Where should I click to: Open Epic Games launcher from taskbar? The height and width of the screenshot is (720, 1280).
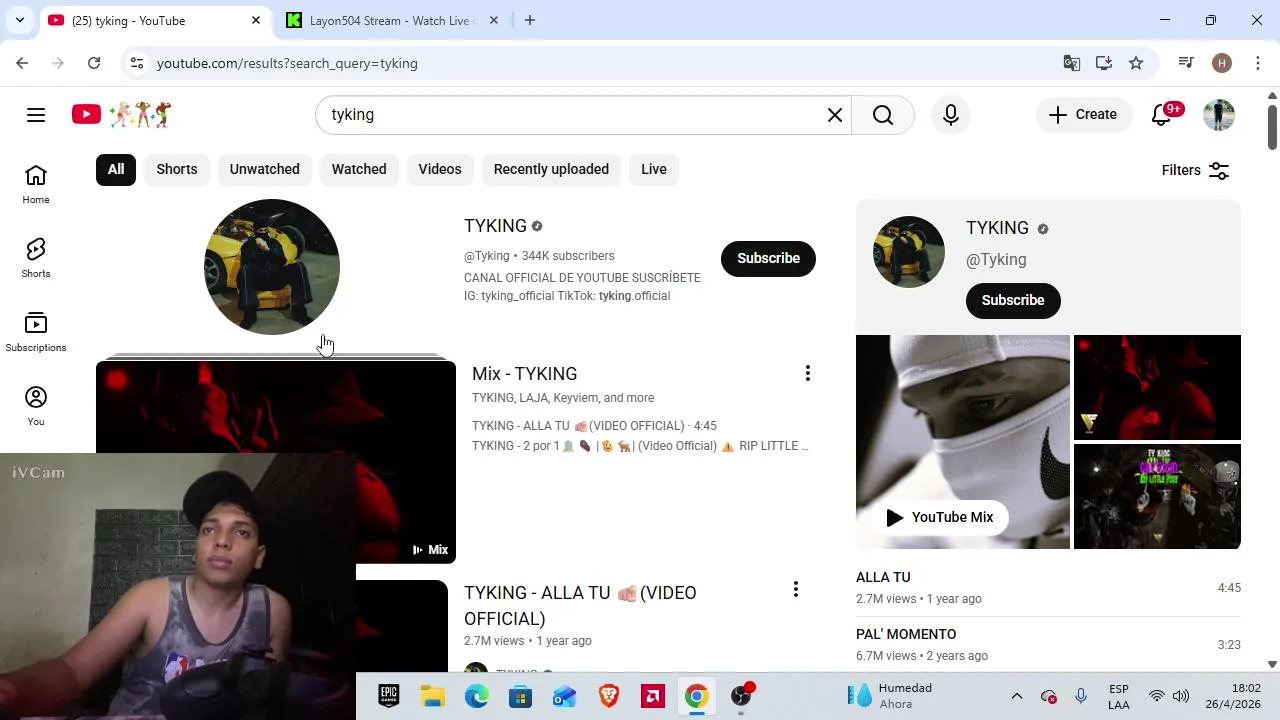click(x=389, y=696)
